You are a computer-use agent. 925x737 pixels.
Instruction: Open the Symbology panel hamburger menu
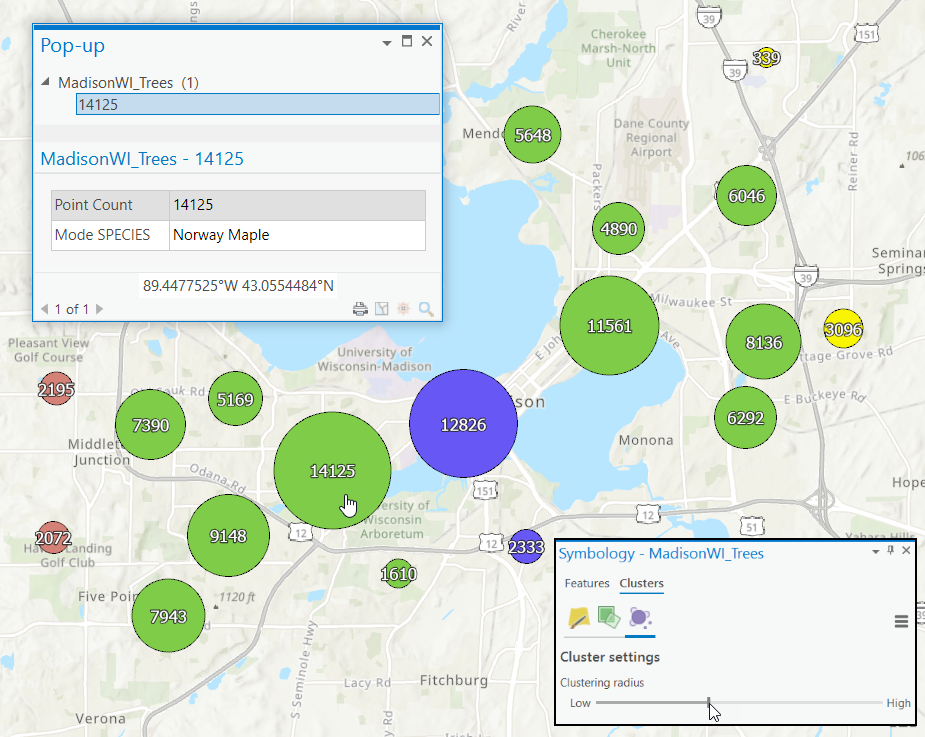901,620
